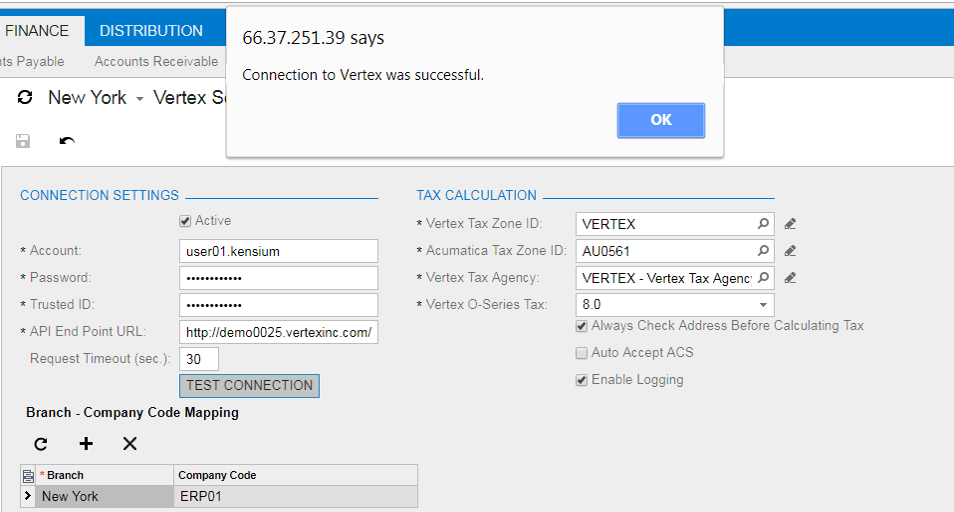Click the TEST CONNECTION button
Screen dimensions: 954x512
(249, 386)
